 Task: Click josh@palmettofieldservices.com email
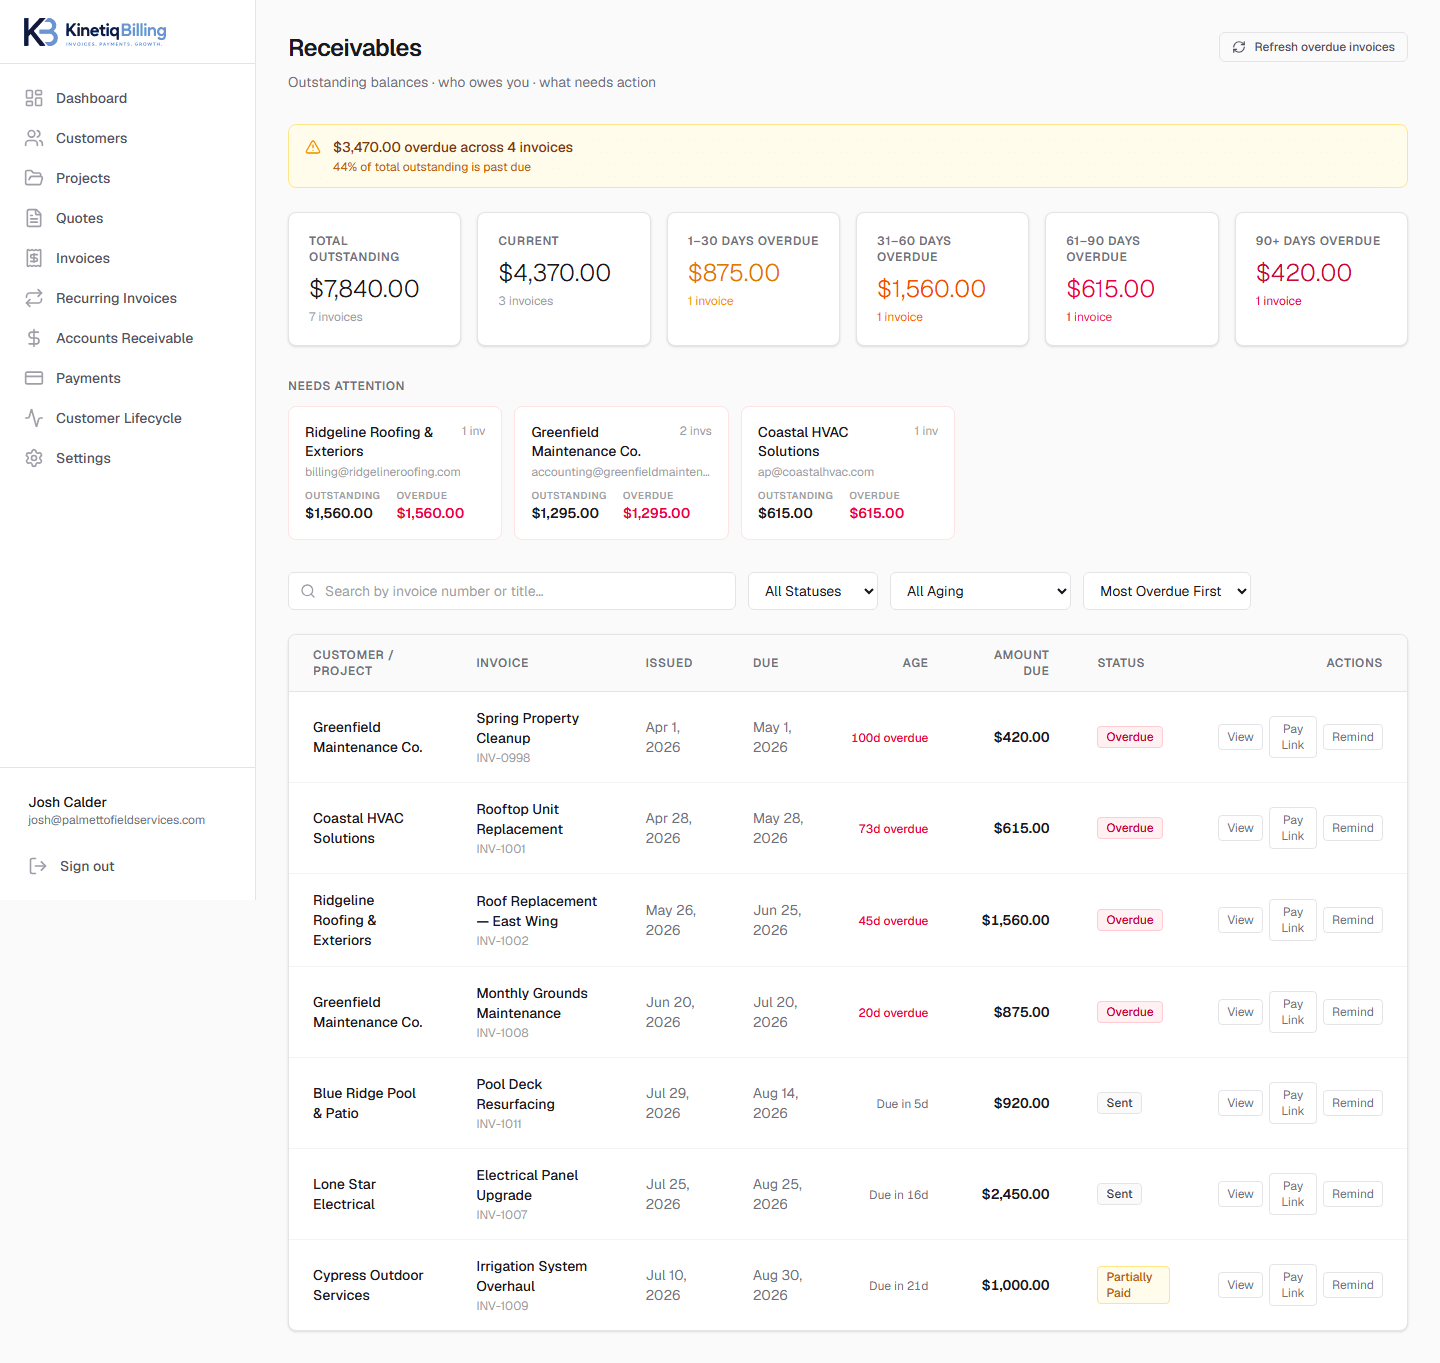(116, 820)
